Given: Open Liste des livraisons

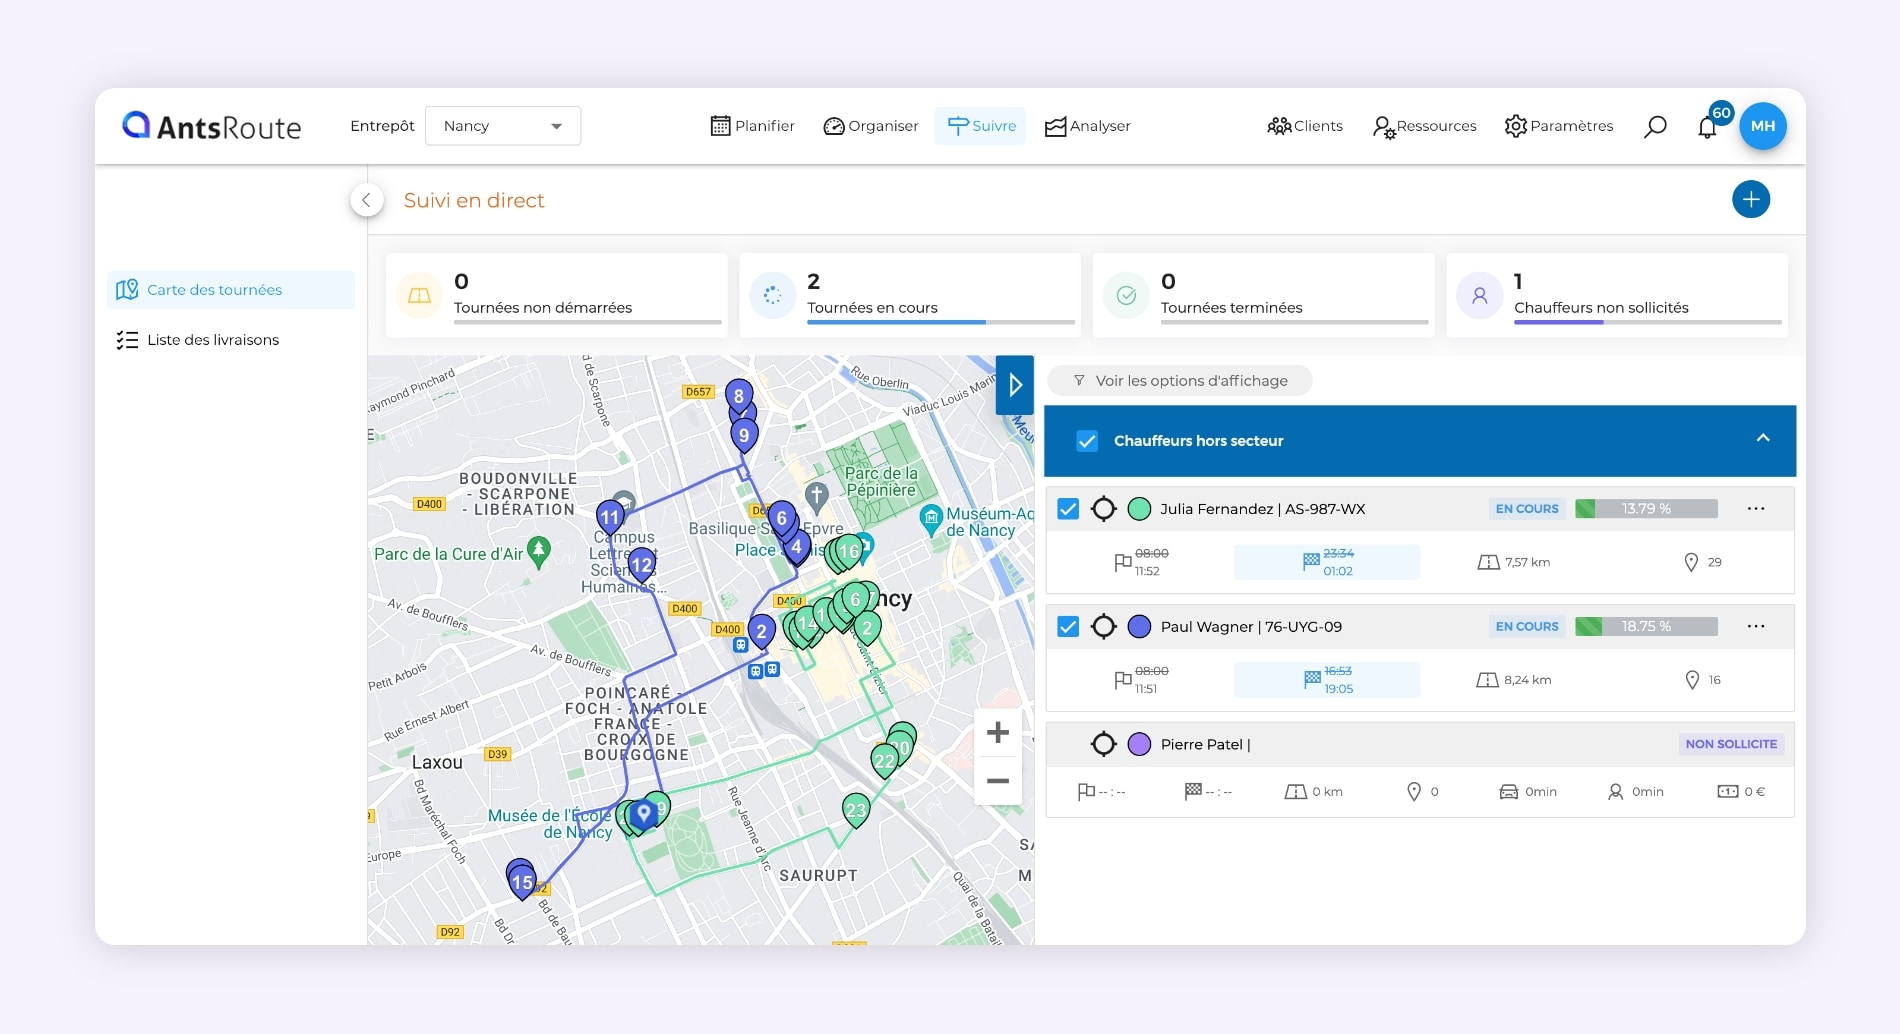Looking at the screenshot, I should [212, 340].
